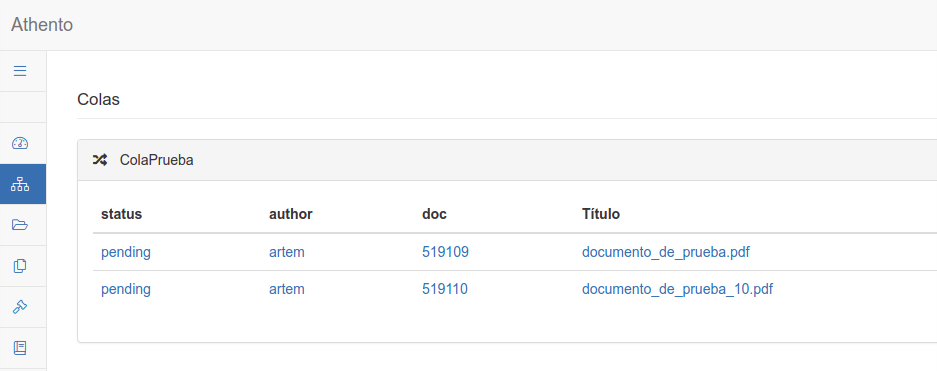Open the ColaPrueba queue header
The width and height of the screenshot is (937, 371).
157,160
